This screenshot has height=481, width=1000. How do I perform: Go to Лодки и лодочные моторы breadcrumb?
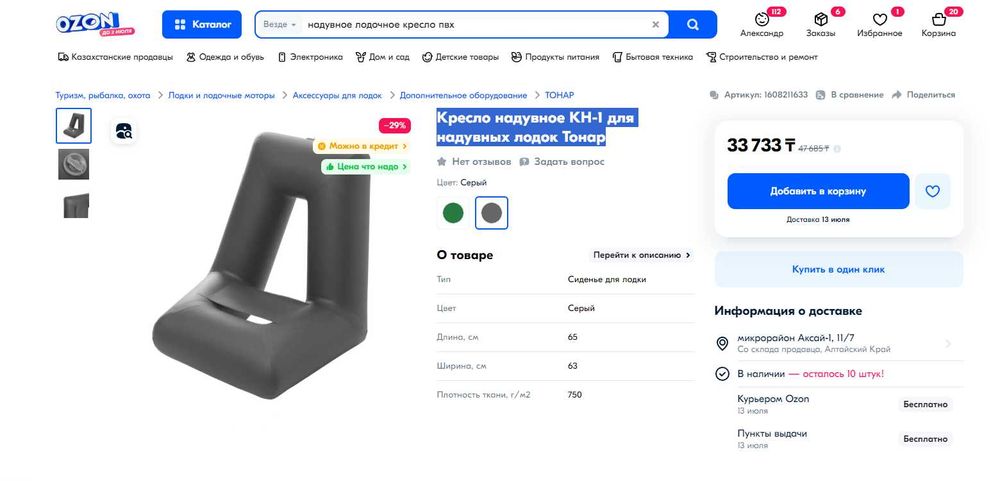click(221, 95)
